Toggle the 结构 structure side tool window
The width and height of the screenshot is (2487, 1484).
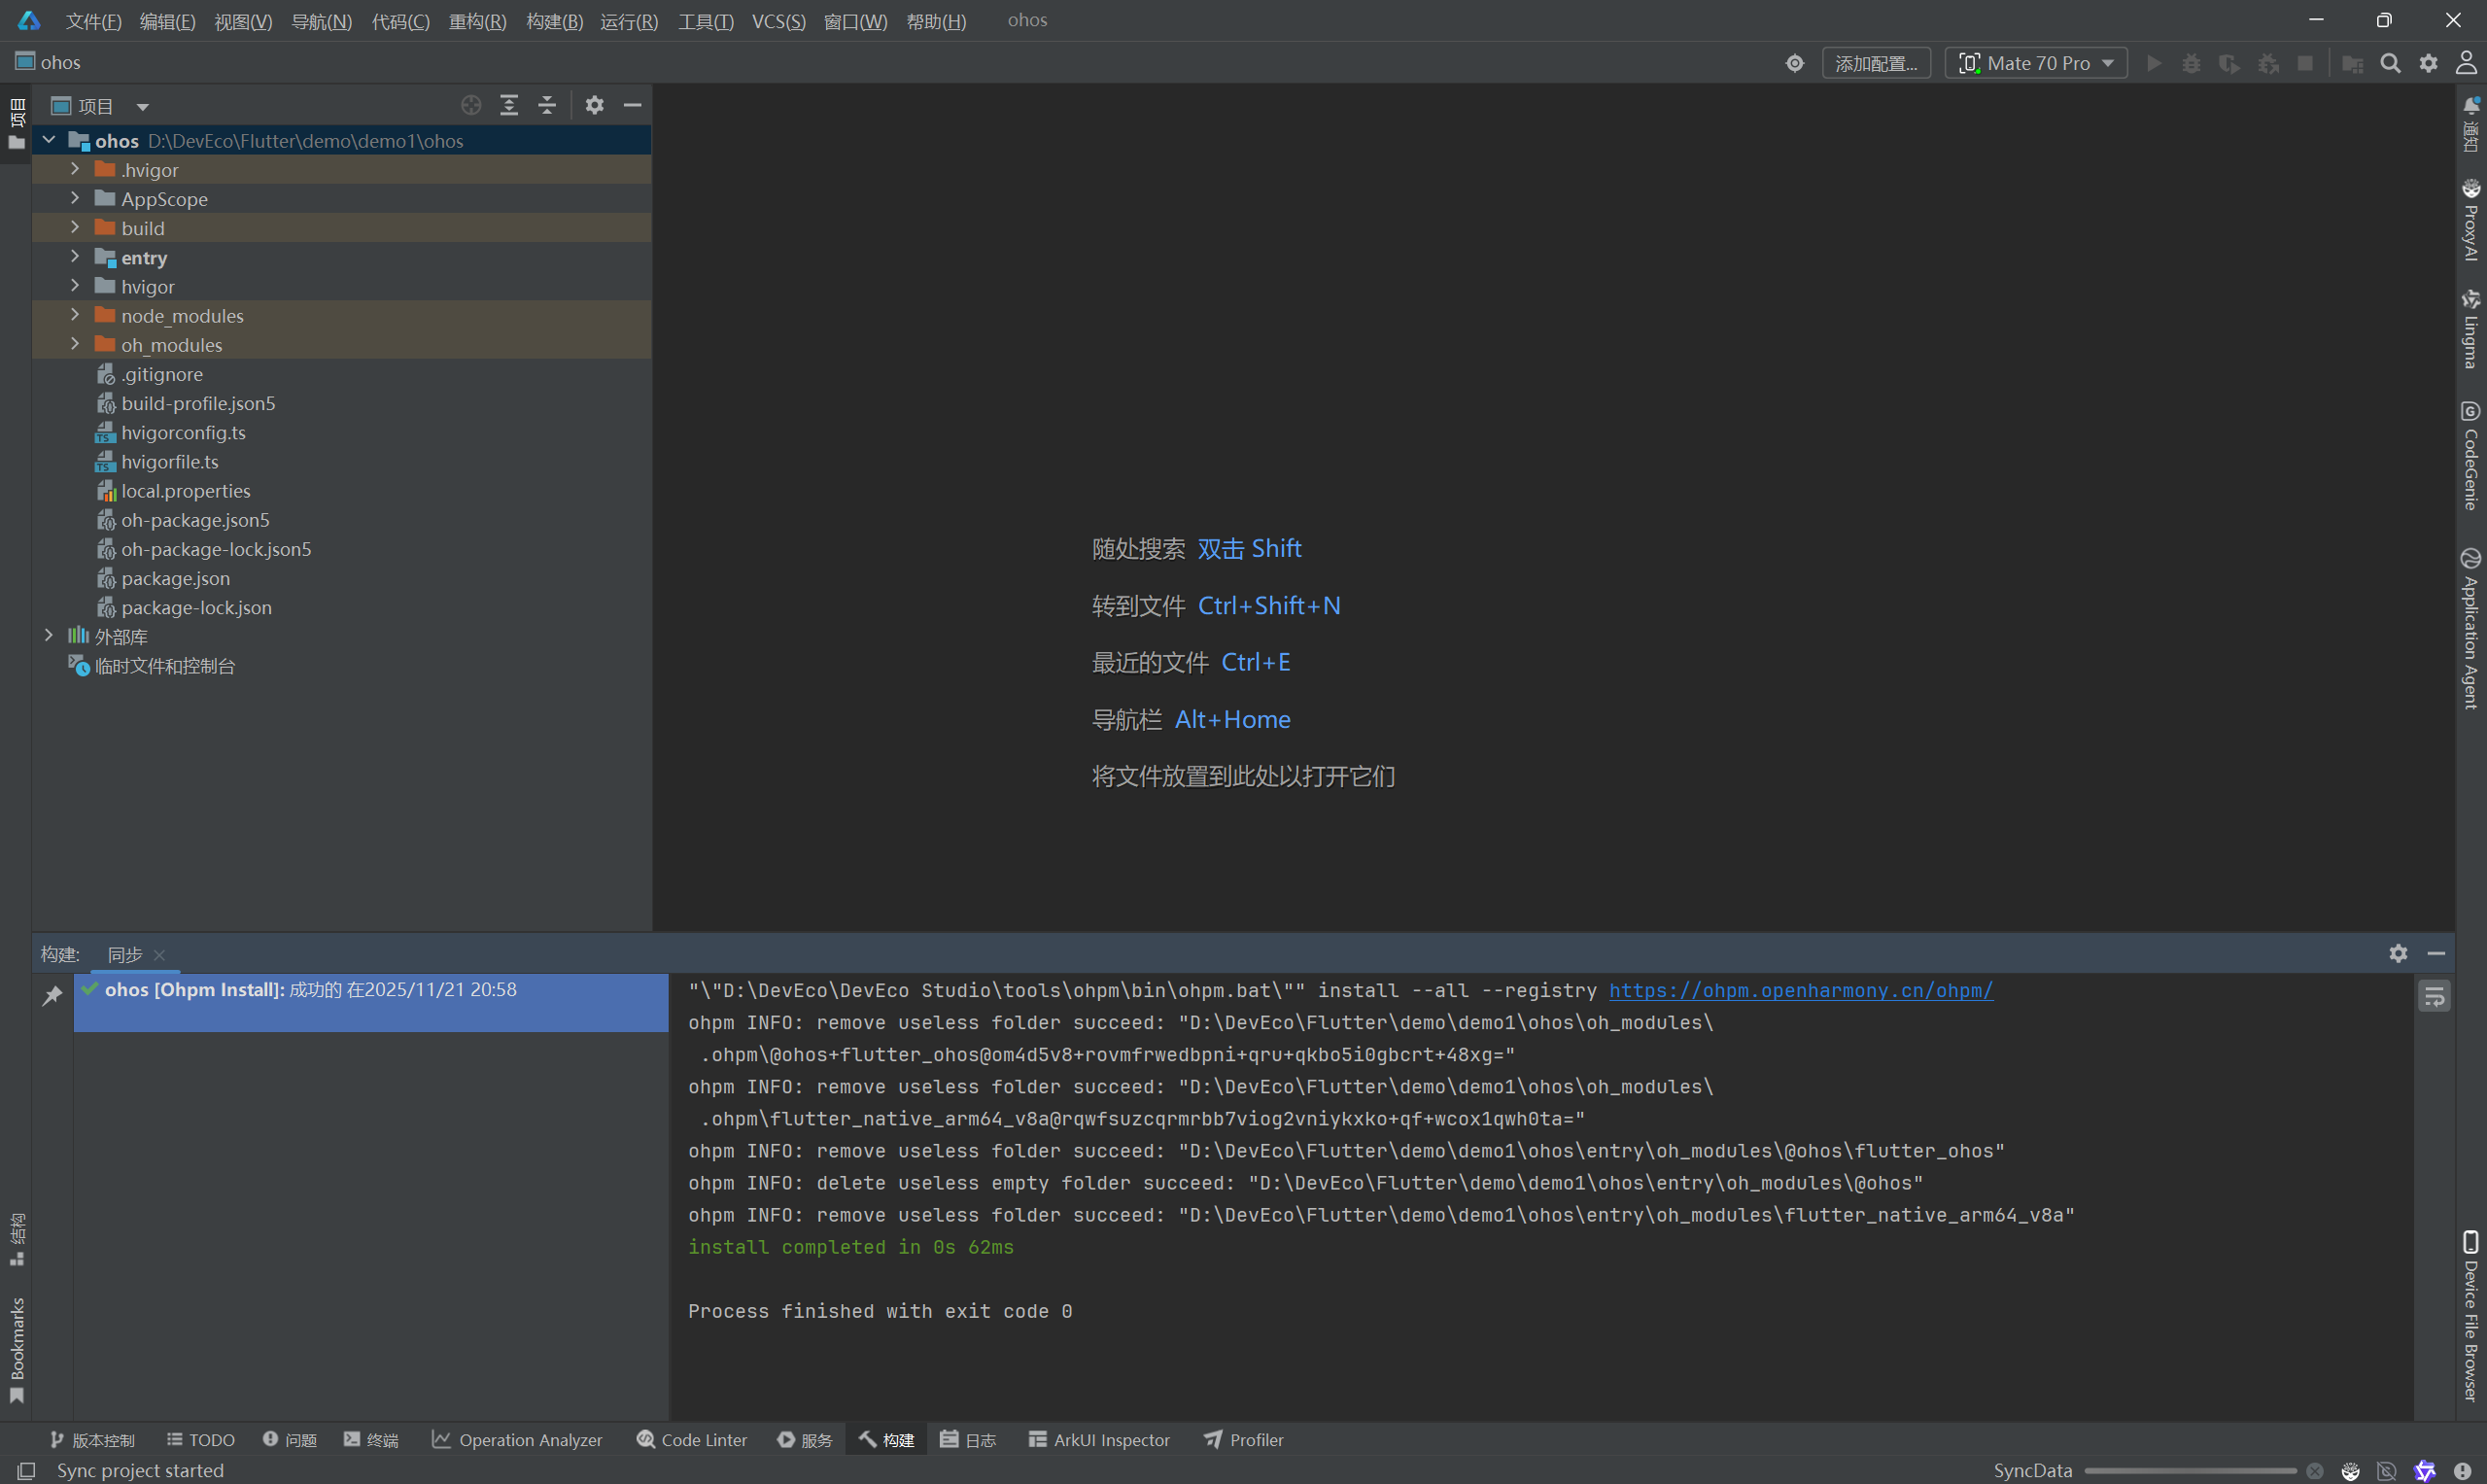pyautogui.click(x=16, y=1240)
